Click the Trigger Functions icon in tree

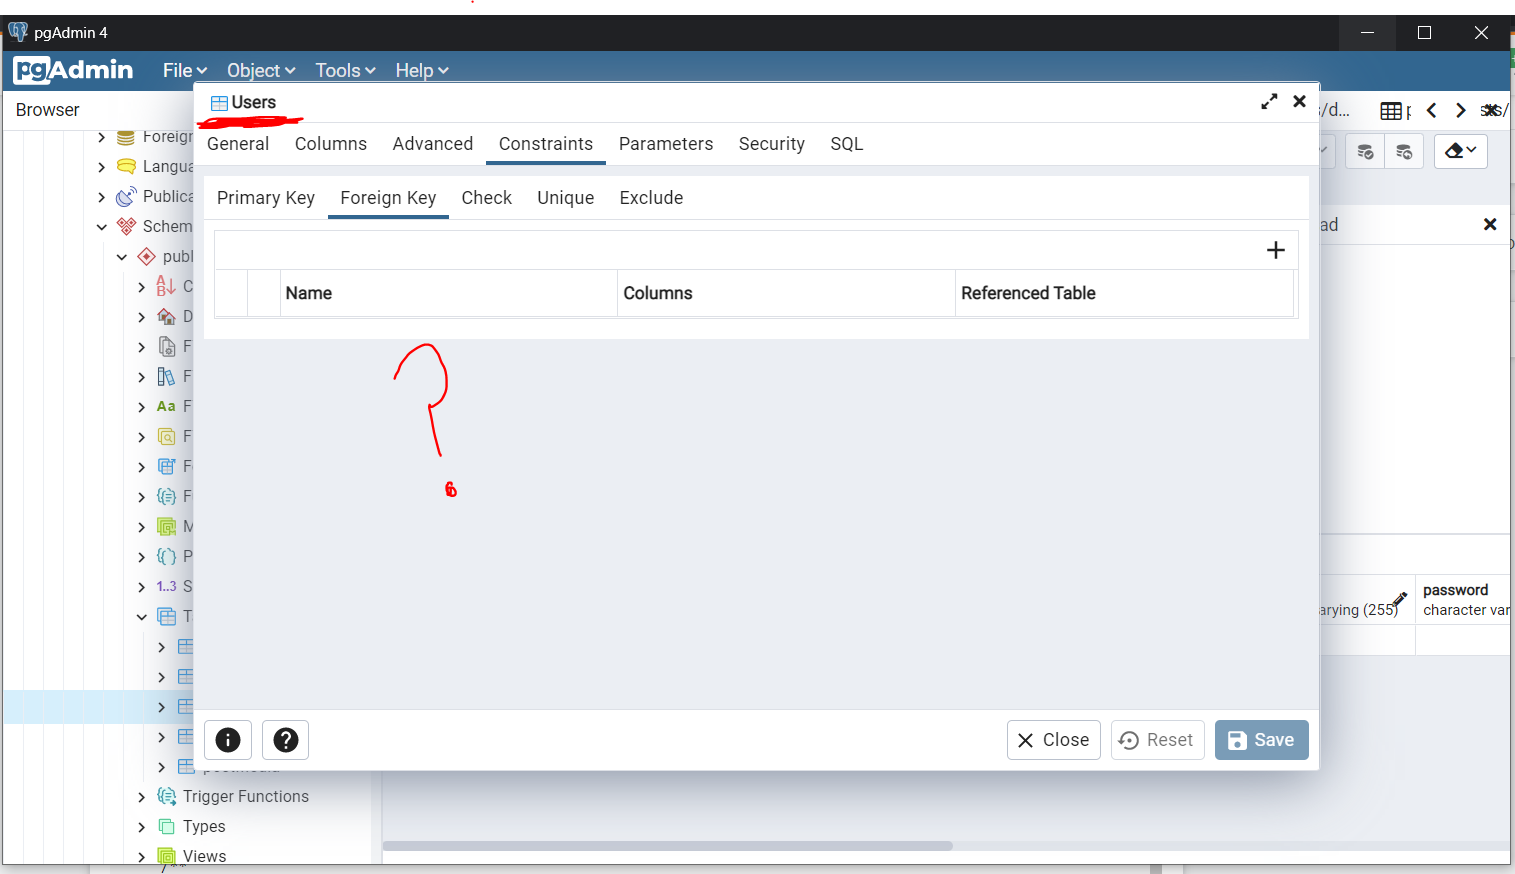(x=166, y=796)
